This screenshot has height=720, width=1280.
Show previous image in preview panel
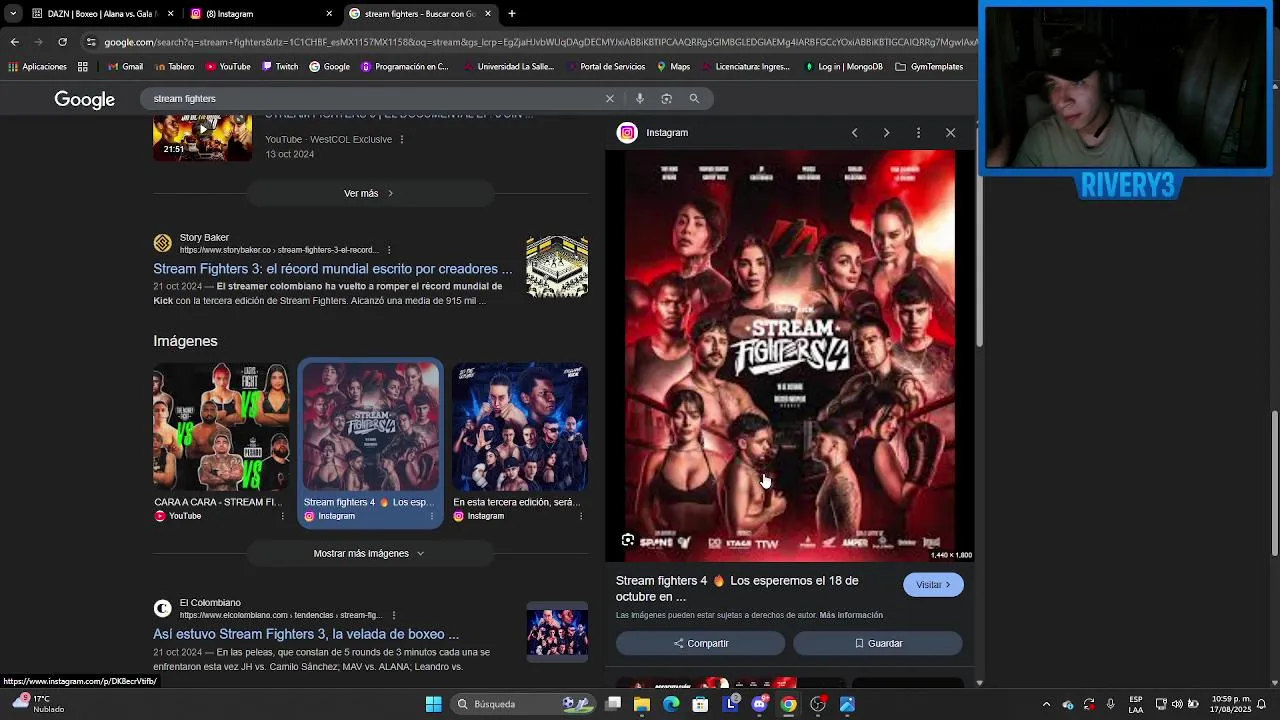pos(854,132)
